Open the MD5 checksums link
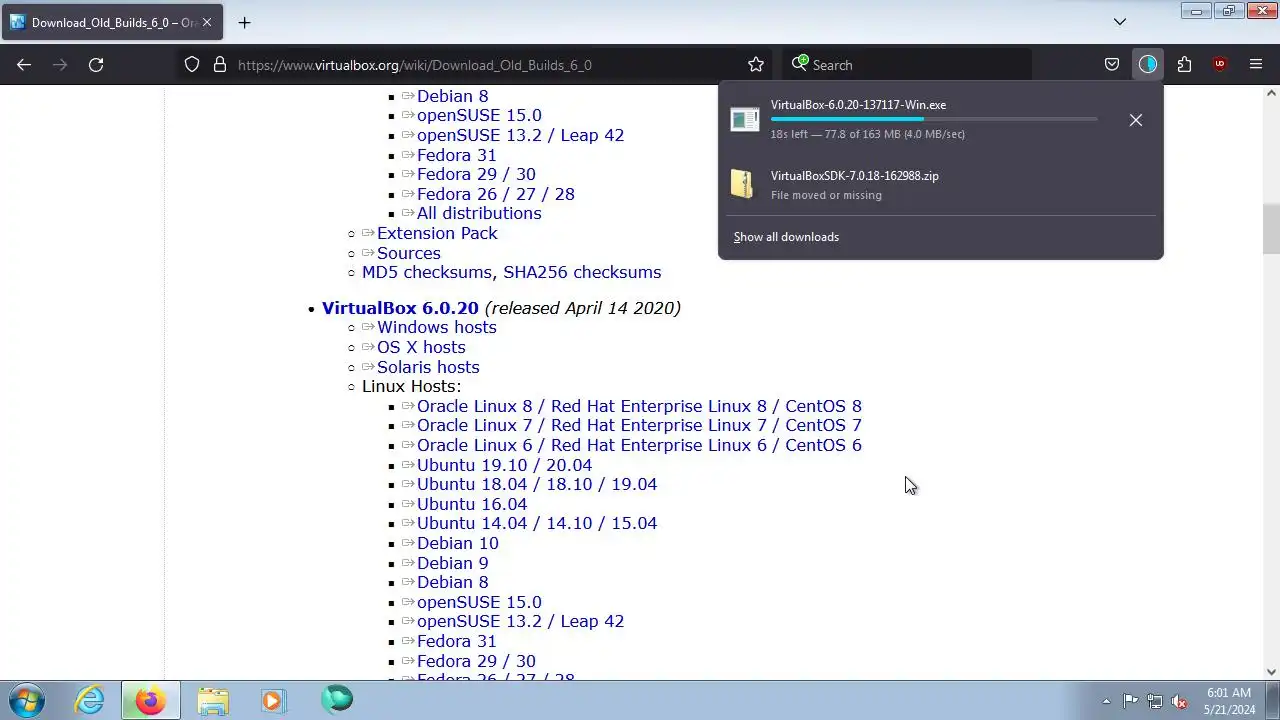The width and height of the screenshot is (1280, 720). [x=427, y=272]
